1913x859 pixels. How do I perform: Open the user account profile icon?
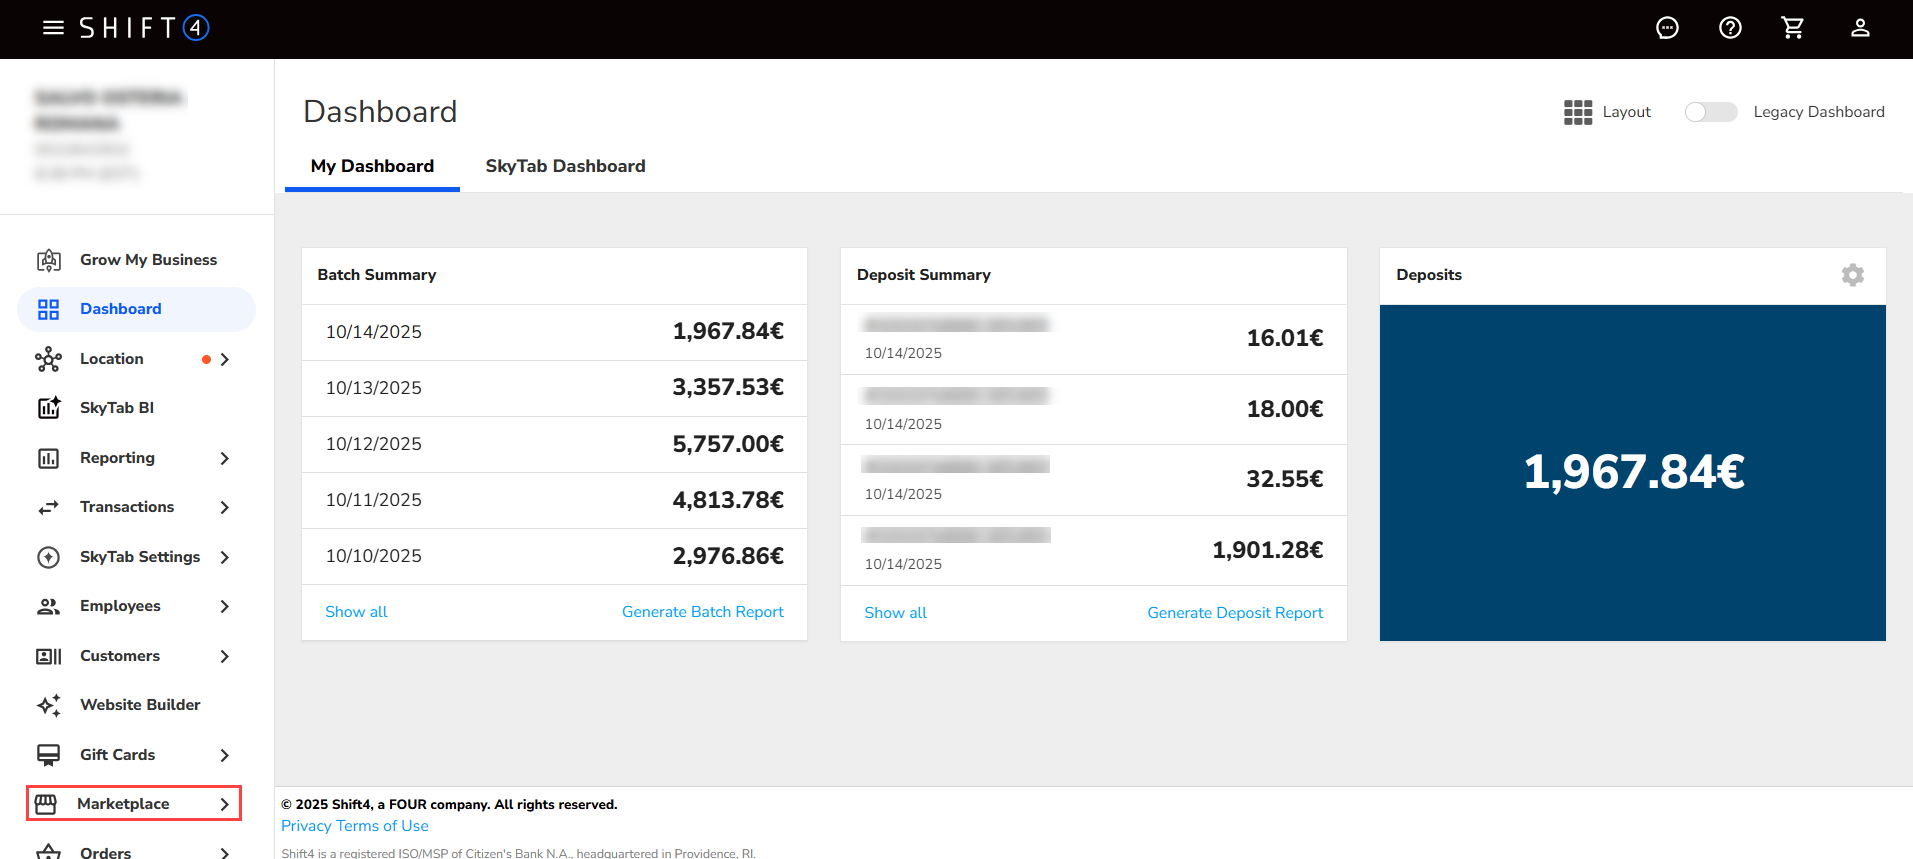pos(1859,28)
